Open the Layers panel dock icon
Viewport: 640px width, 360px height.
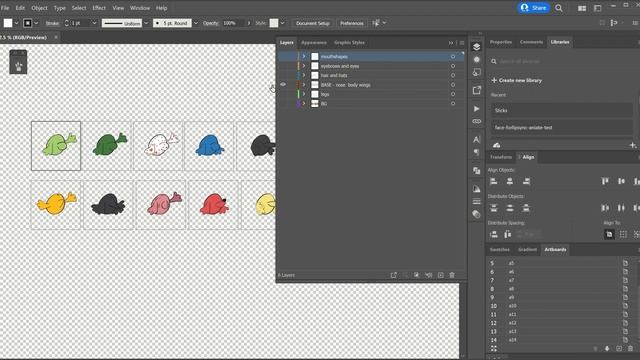[x=476, y=47]
